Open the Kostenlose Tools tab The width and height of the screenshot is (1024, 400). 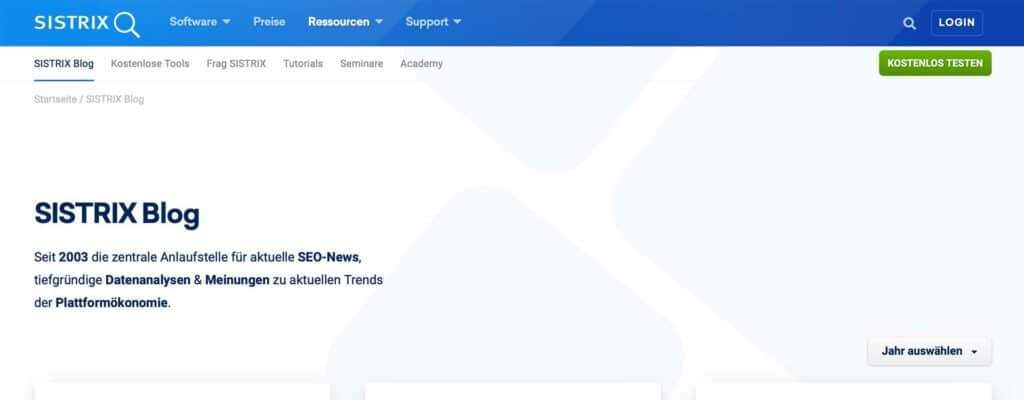pos(150,63)
